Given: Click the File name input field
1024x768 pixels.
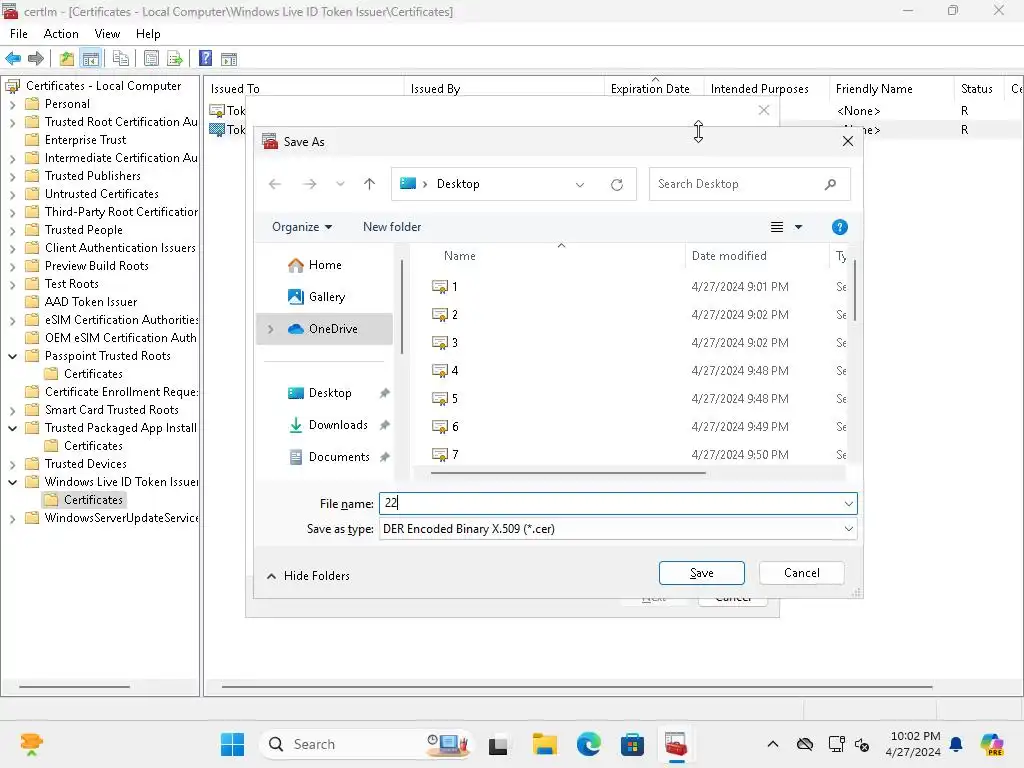Looking at the screenshot, I should point(611,504).
